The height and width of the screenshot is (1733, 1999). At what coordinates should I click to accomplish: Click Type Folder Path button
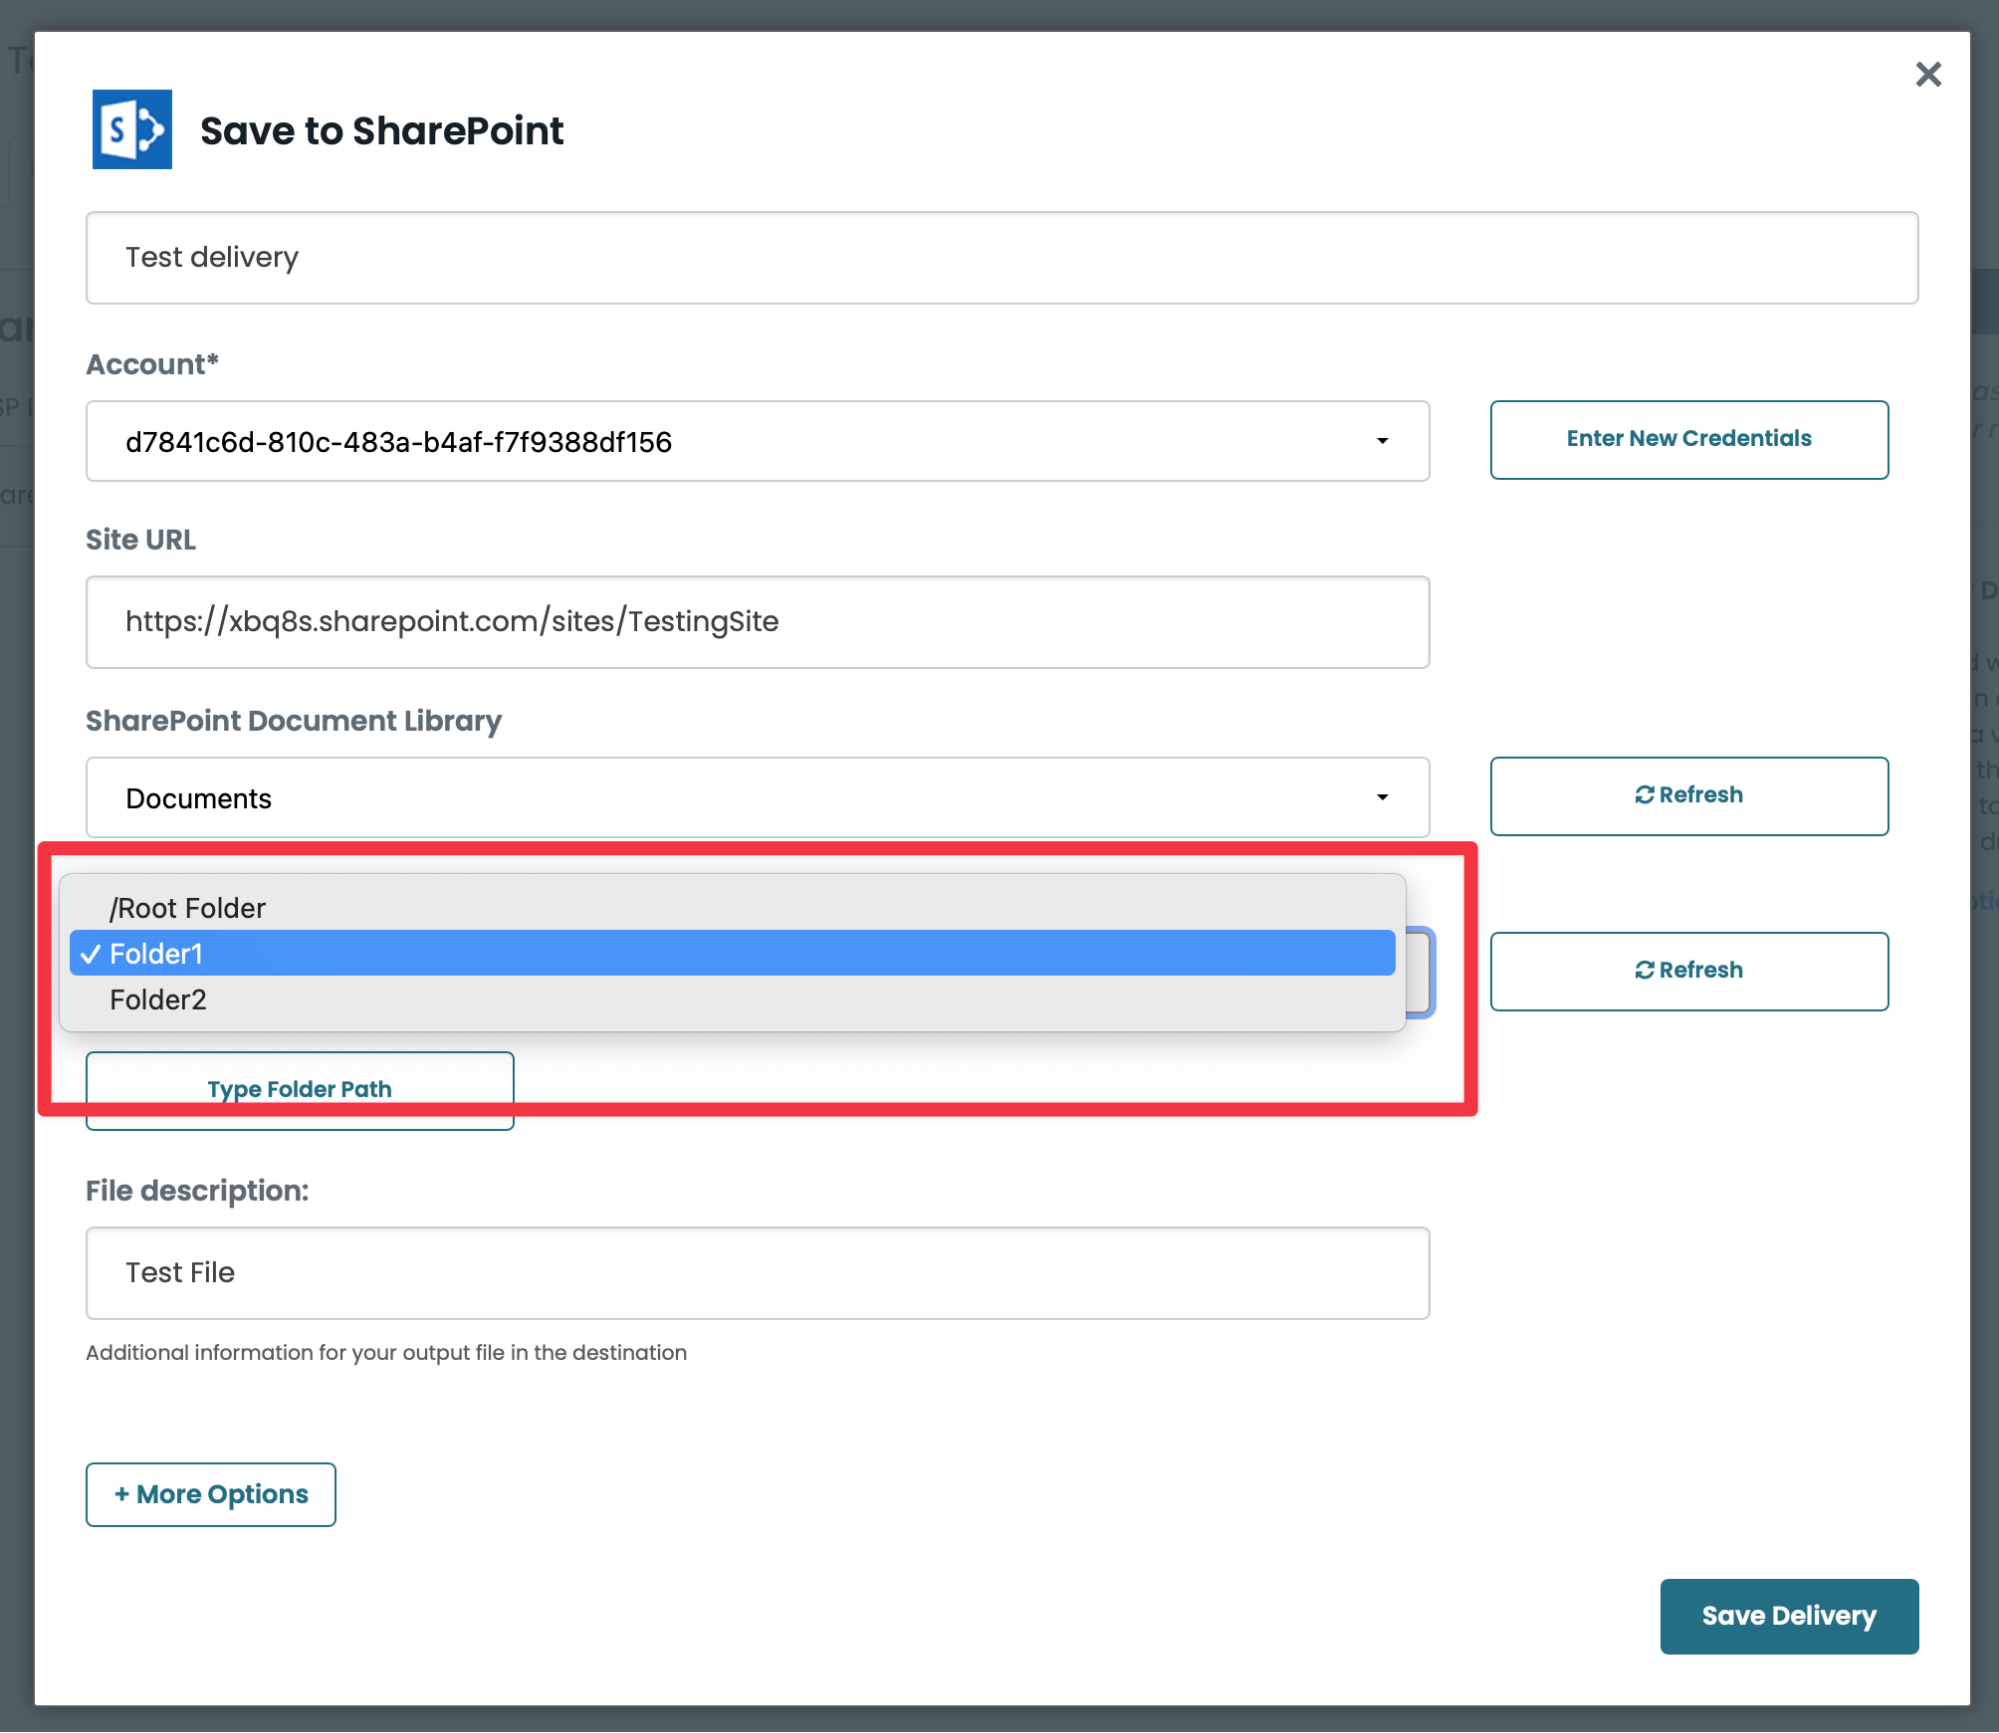(x=299, y=1089)
